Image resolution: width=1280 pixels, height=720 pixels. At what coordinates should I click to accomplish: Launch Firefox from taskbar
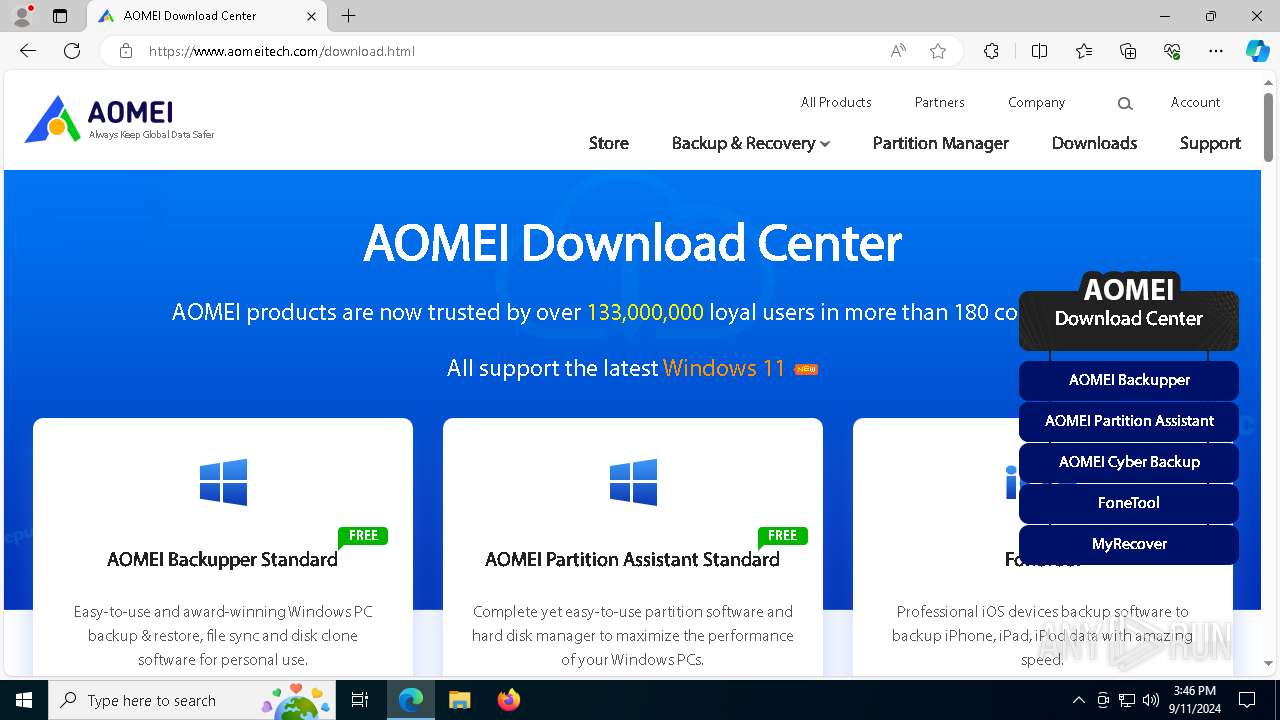click(508, 700)
